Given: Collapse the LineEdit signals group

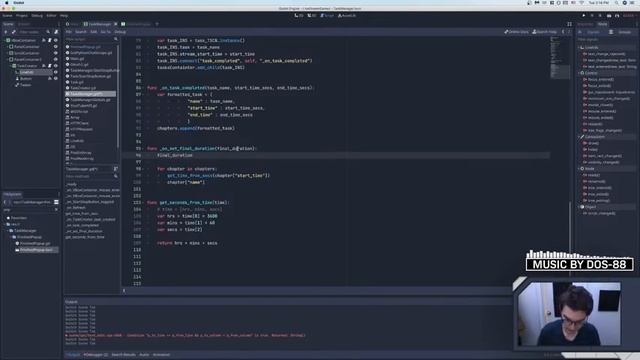Looking at the screenshot, I should 580,47.
